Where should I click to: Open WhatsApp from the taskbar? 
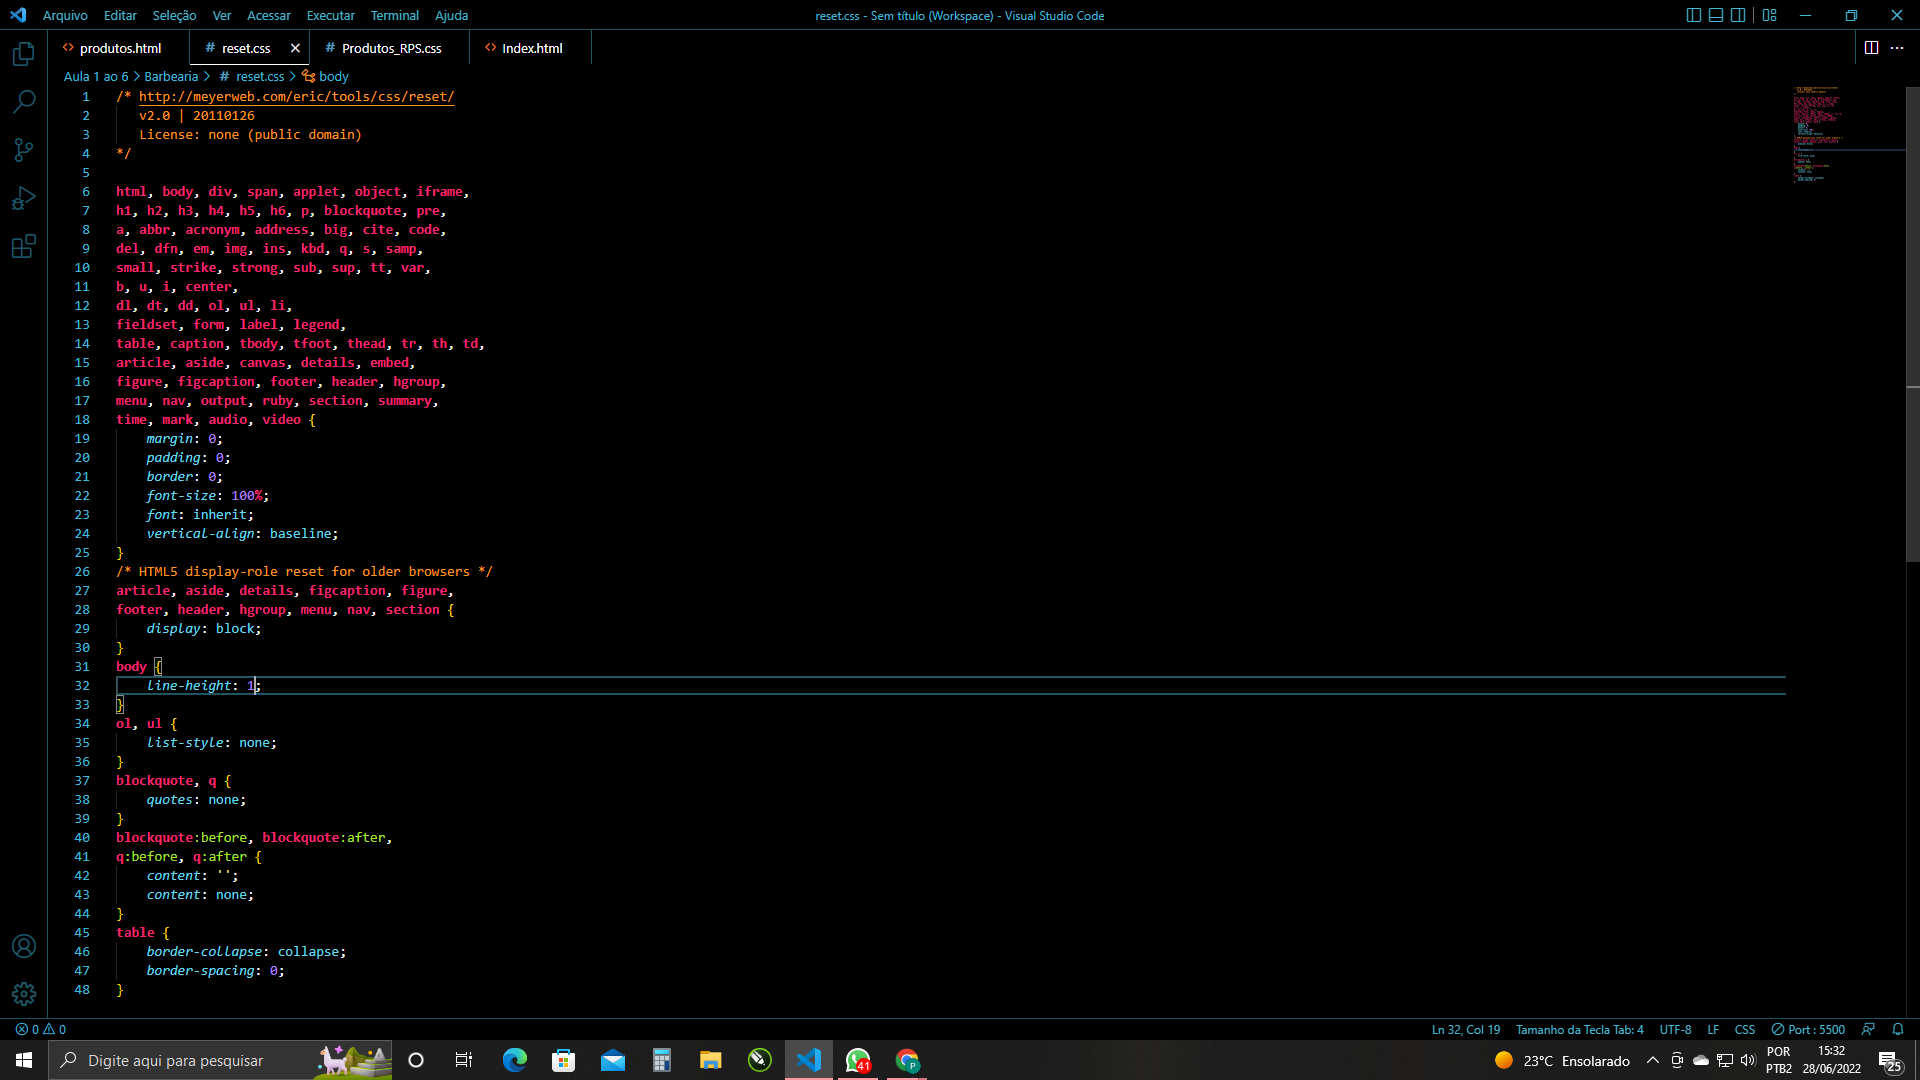(858, 1060)
